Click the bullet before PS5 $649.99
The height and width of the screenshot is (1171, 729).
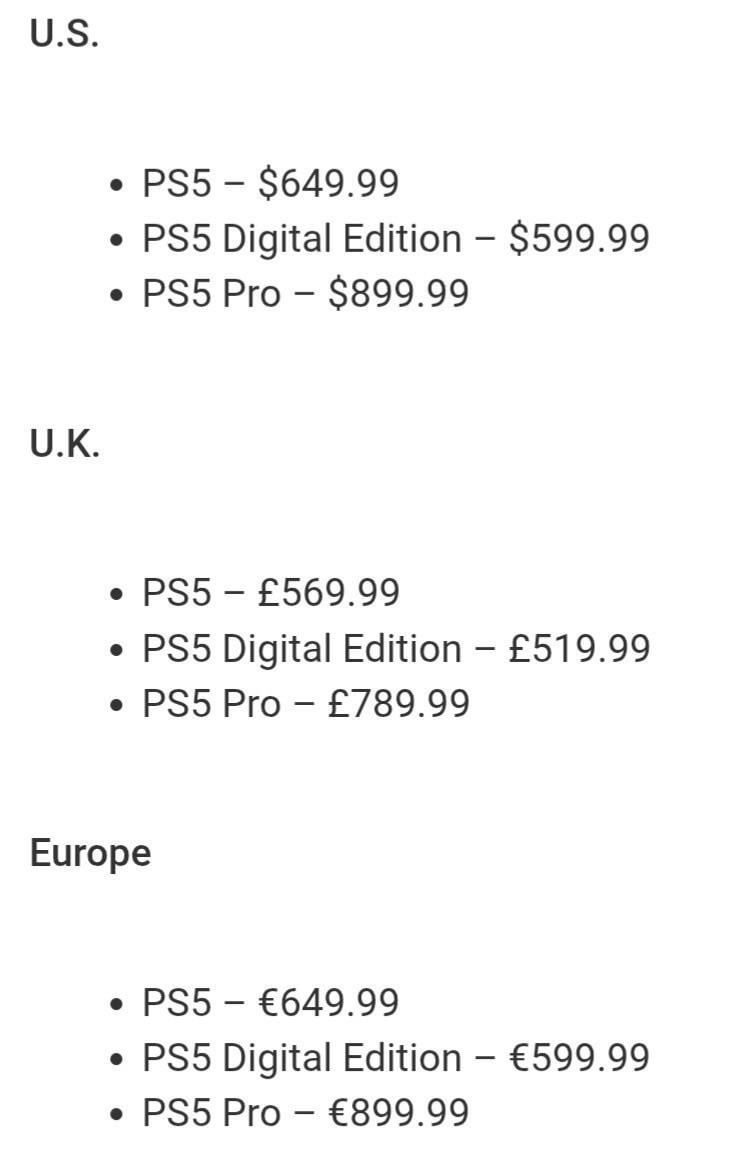point(119,186)
